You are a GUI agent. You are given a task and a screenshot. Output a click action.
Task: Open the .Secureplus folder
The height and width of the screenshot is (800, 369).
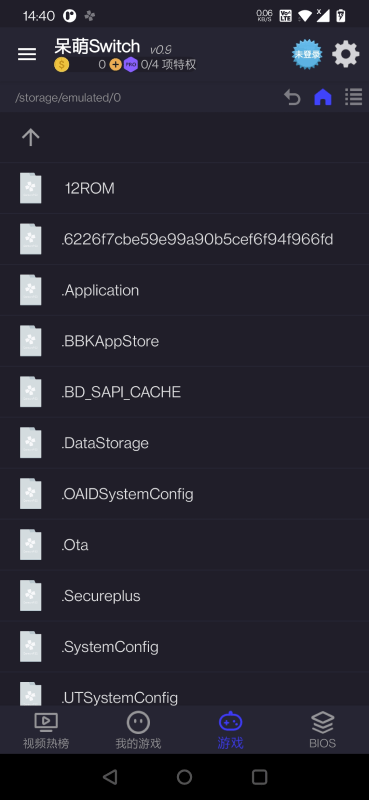tap(184, 596)
